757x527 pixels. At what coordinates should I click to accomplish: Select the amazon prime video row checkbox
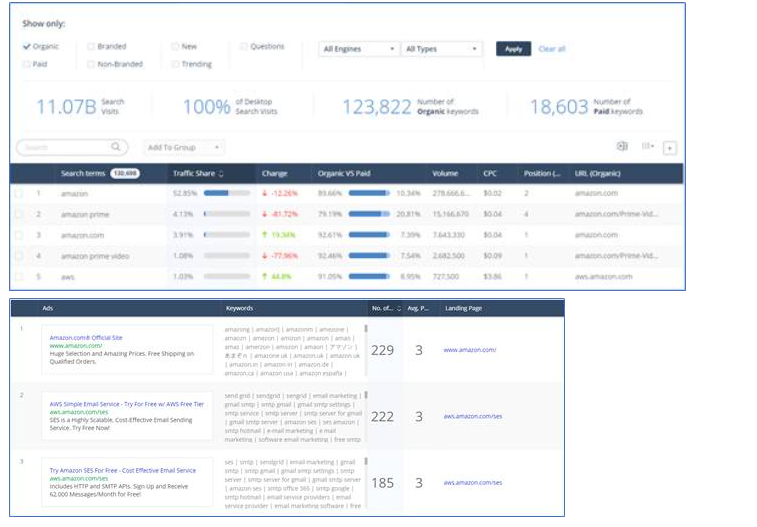pos(18,256)
